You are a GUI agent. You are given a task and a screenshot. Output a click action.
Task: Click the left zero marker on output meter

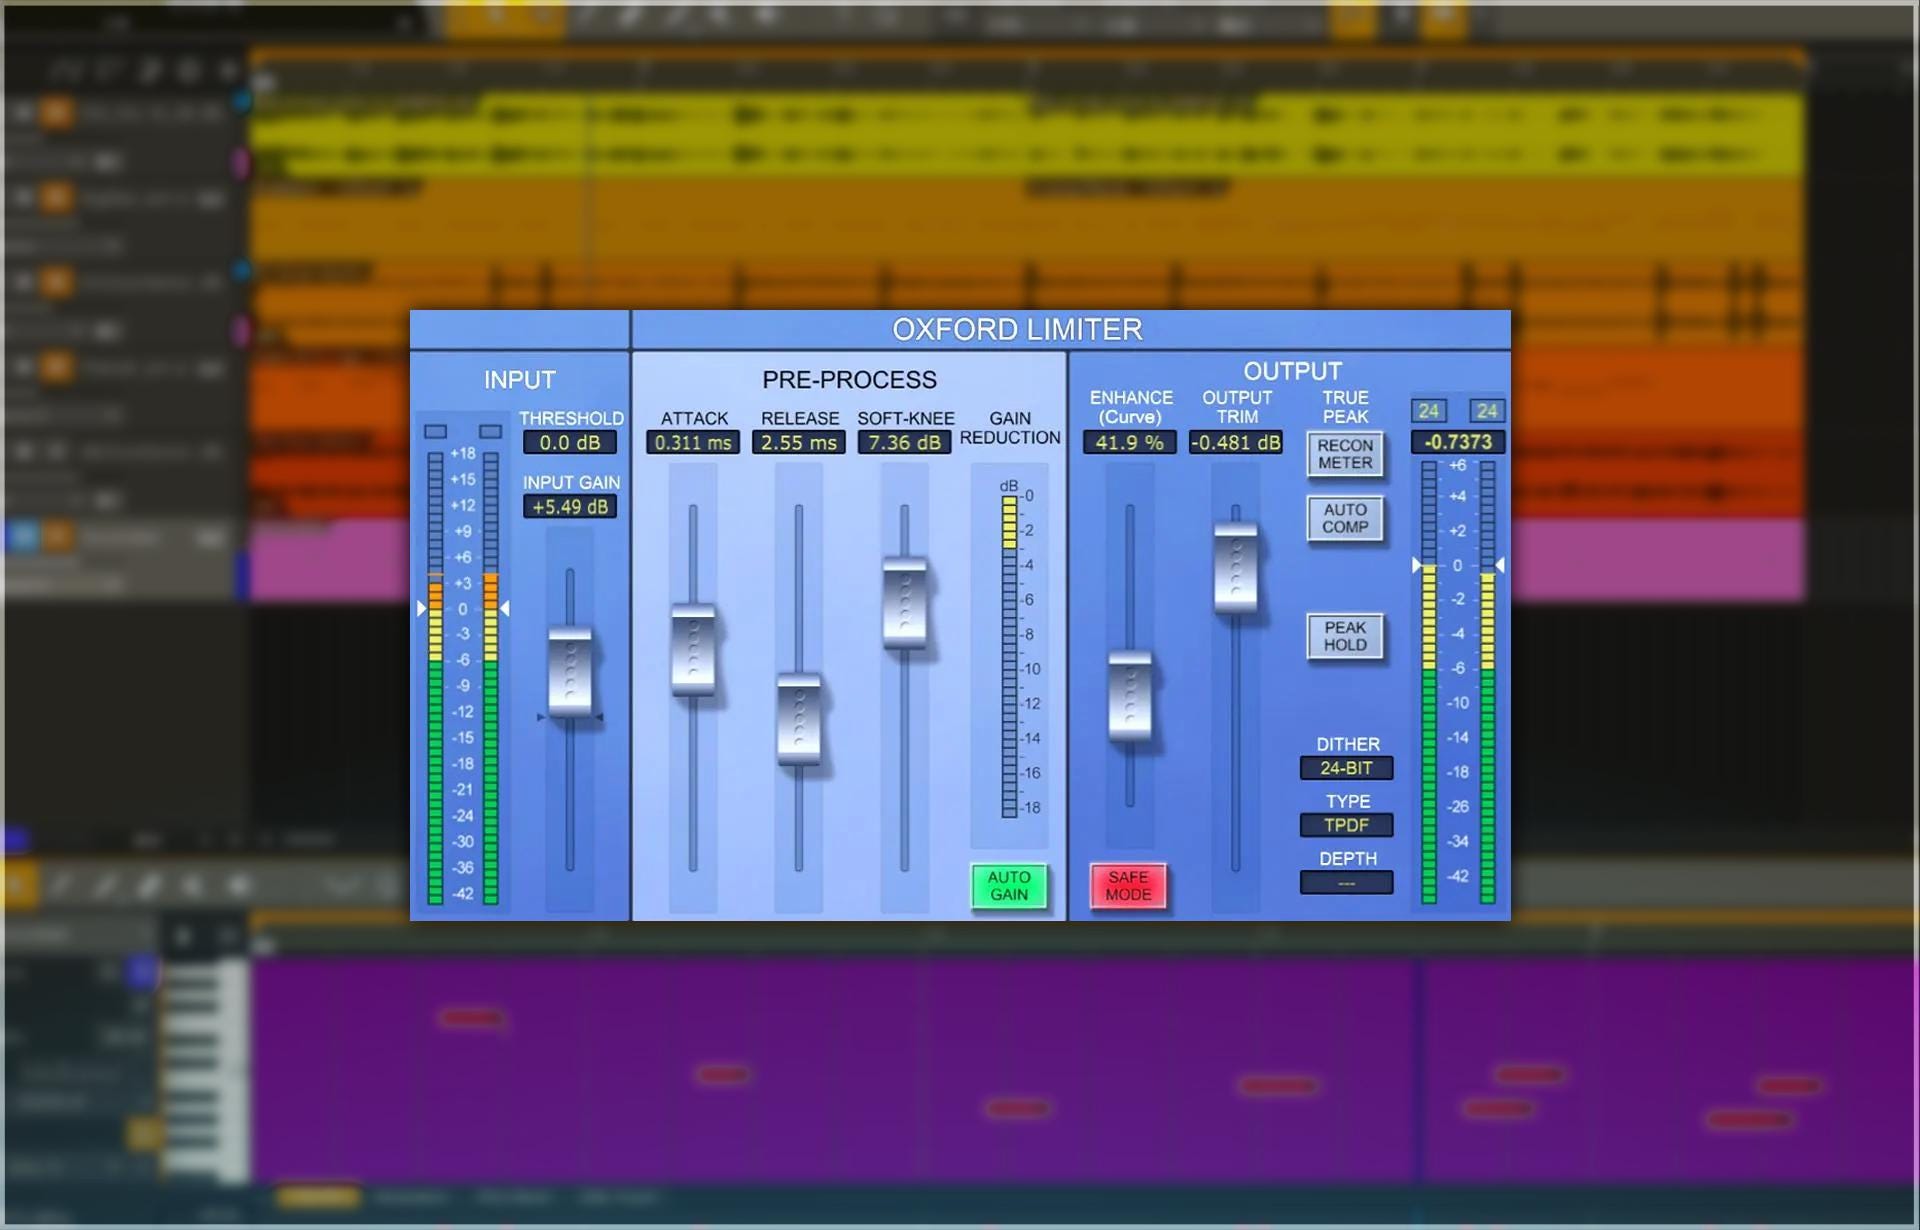pyautogui.click(x=1416, y=565)
